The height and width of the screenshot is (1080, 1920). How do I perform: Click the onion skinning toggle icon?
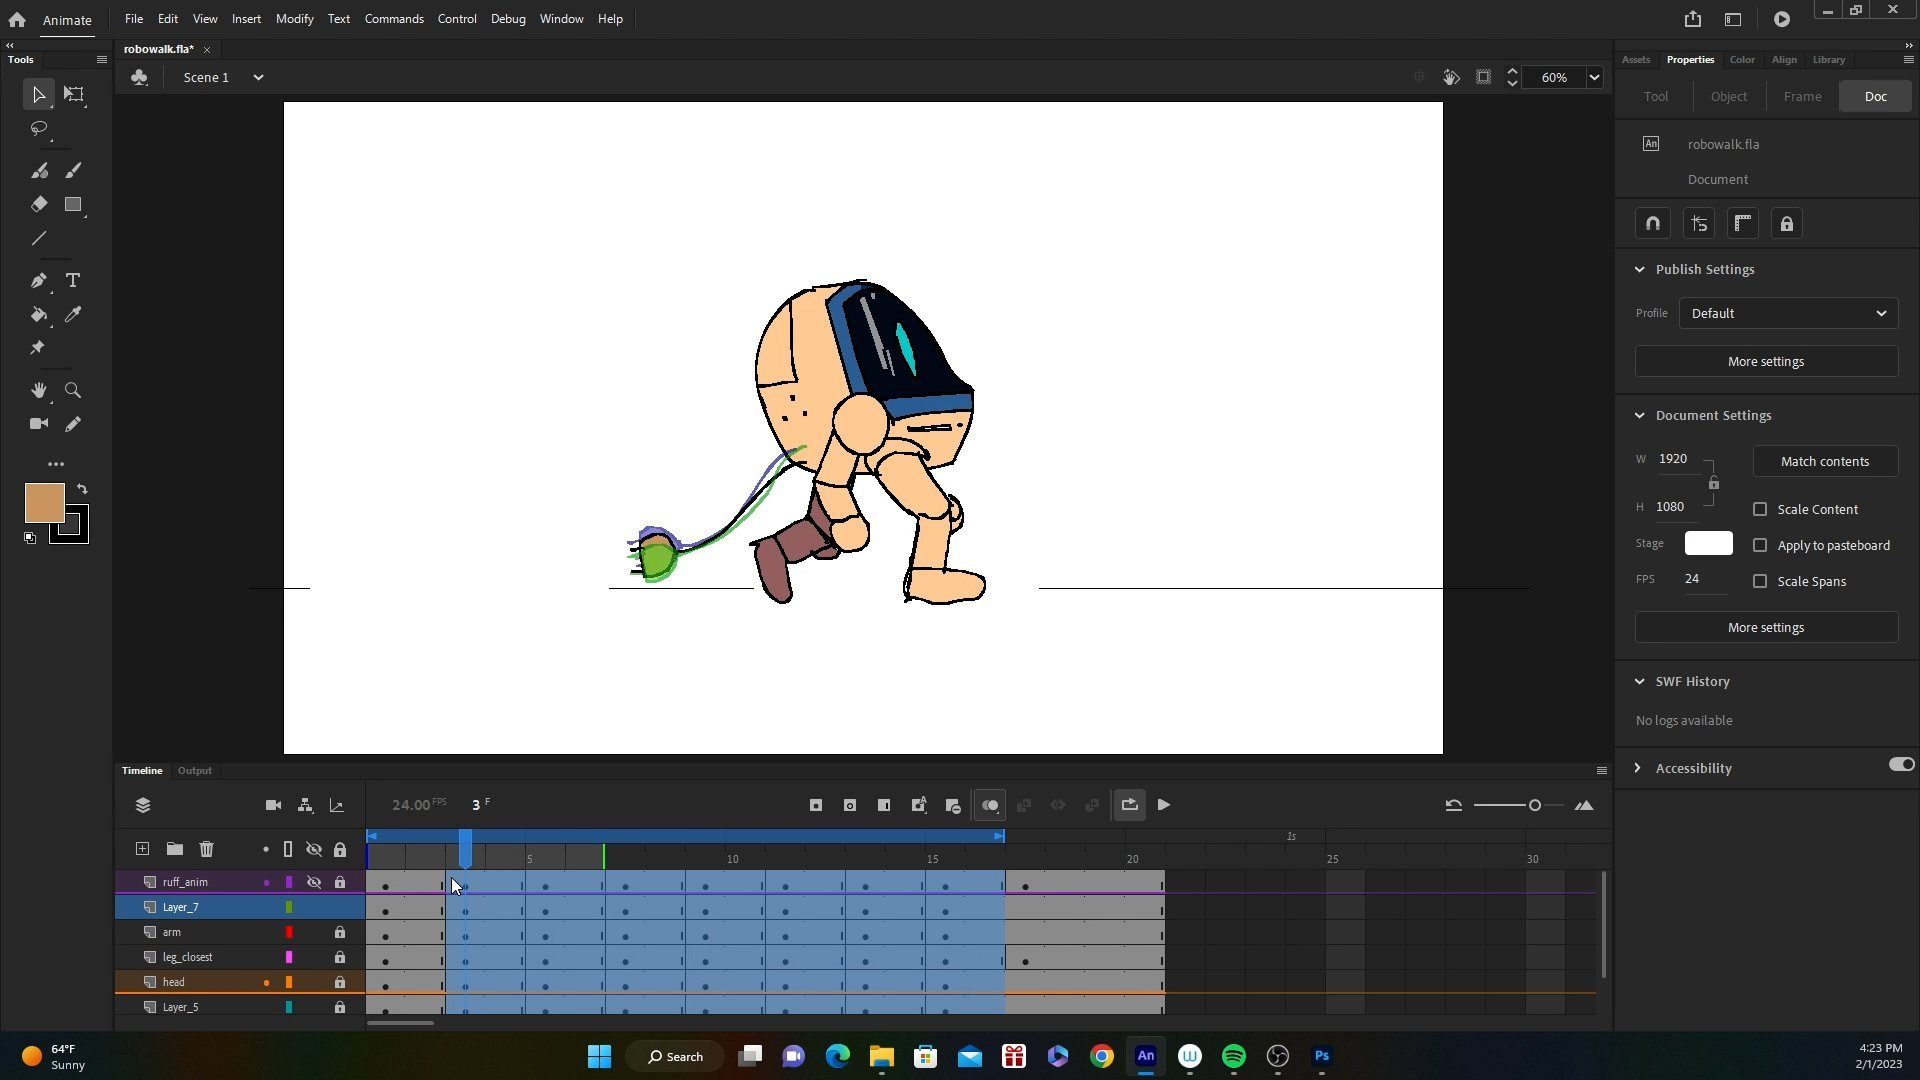click(x=990, y=806)
